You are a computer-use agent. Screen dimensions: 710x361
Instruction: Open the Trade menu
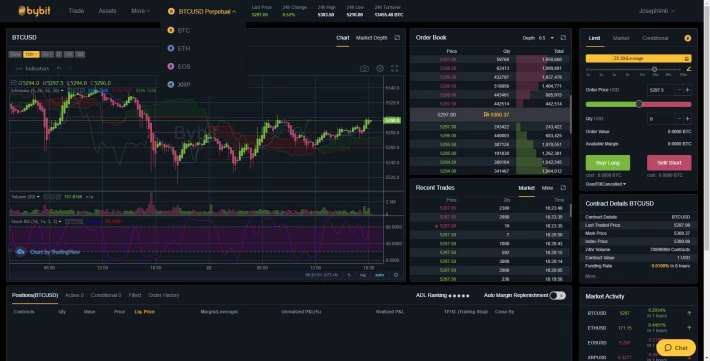(x=77, y=11)
